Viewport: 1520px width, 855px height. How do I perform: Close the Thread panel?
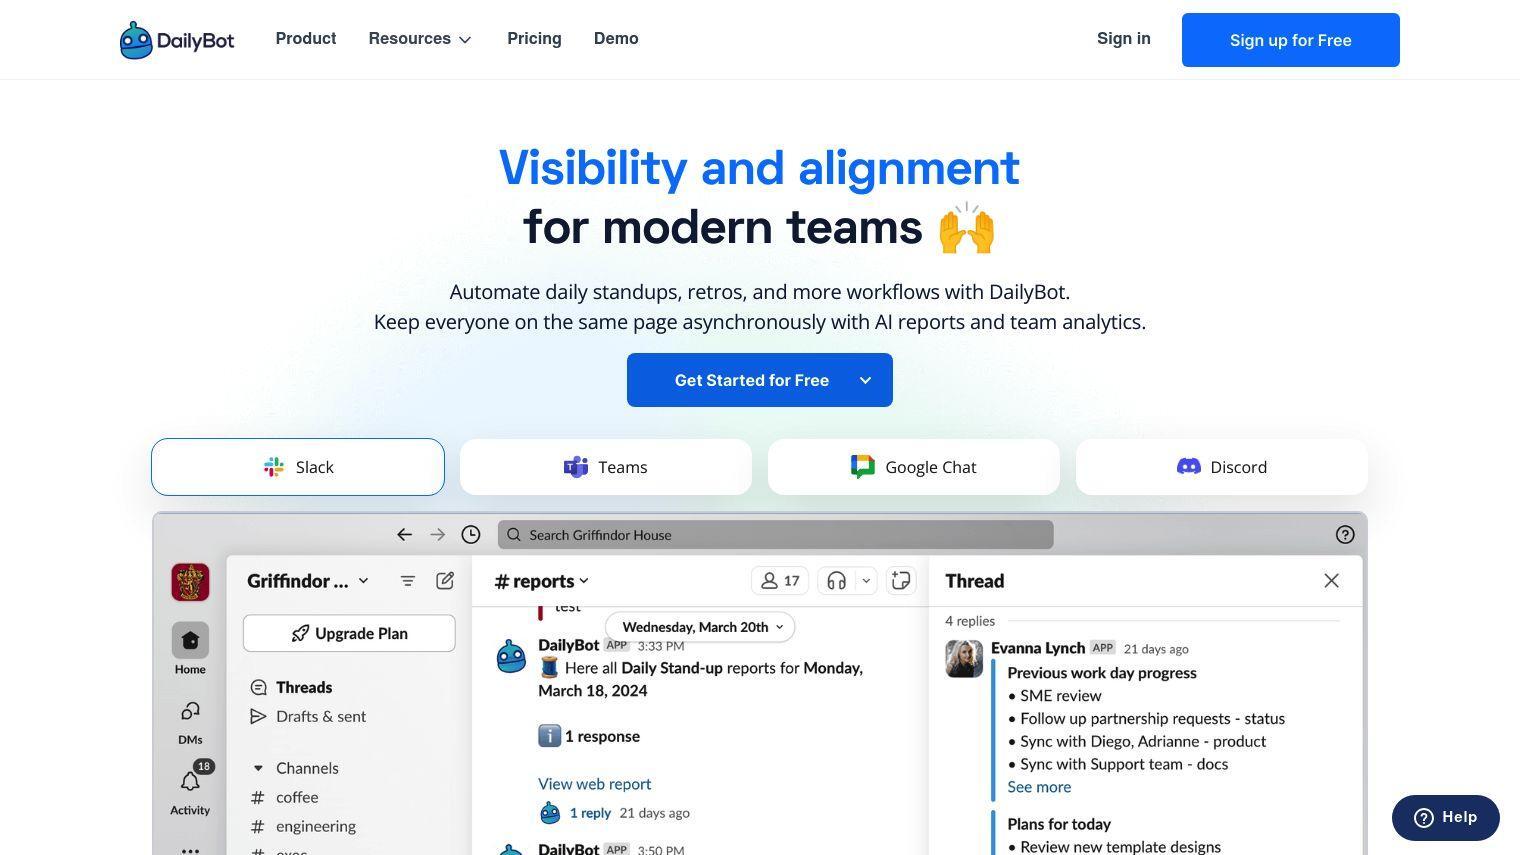tap(1331, 581)
